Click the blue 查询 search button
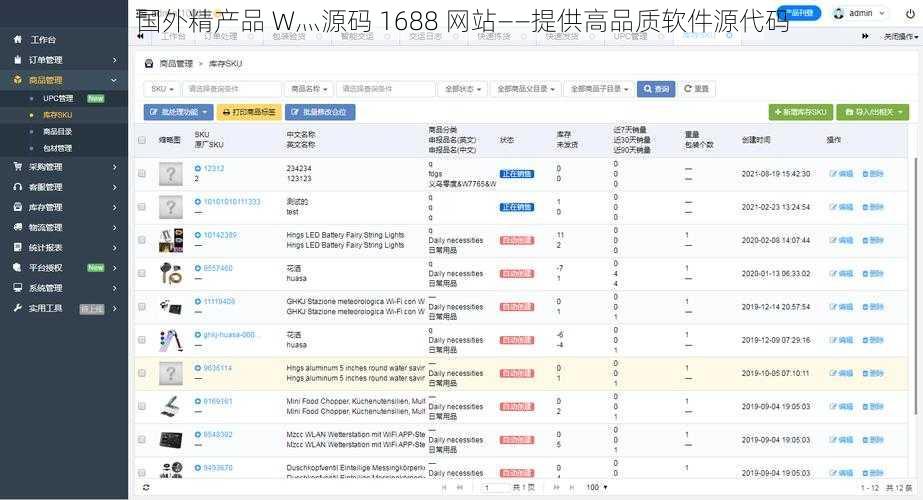Viewport: 923px width, 500px height. 656,89
